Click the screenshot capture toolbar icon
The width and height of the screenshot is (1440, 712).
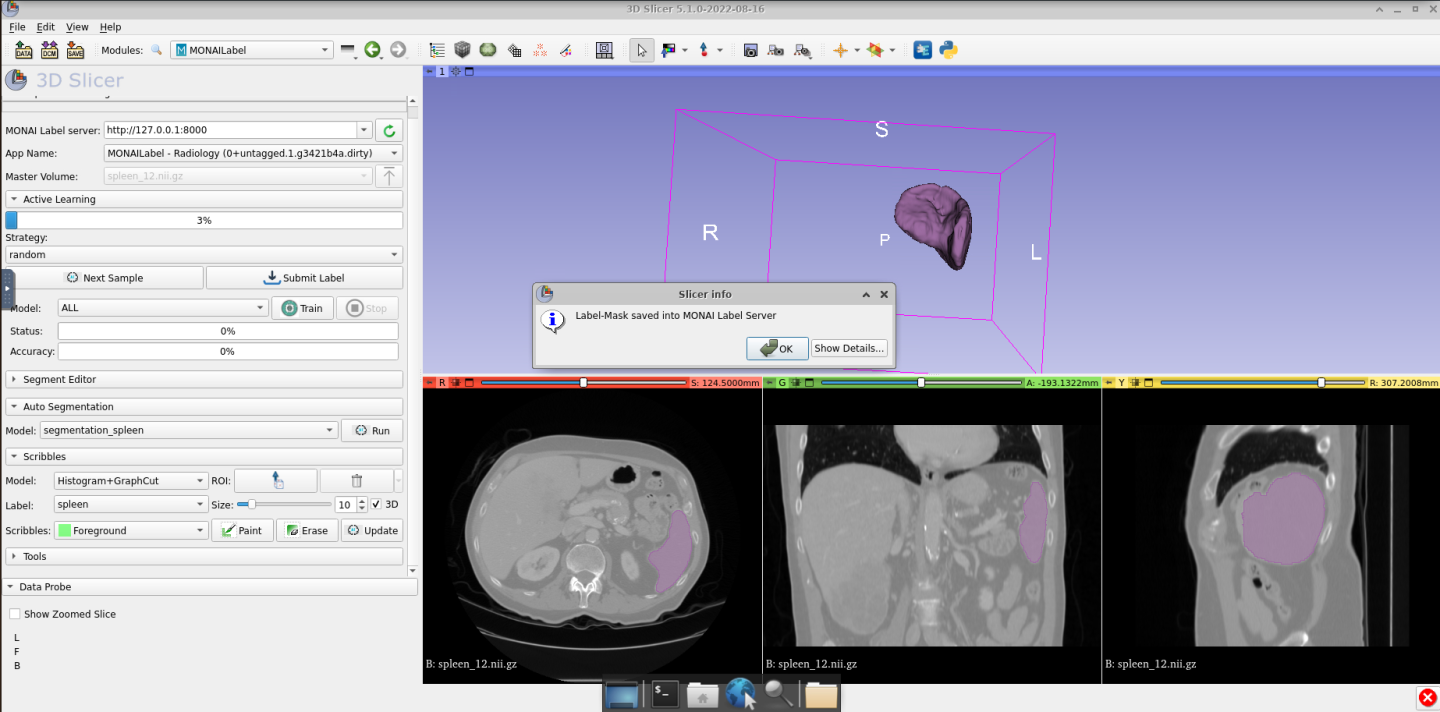750,50
